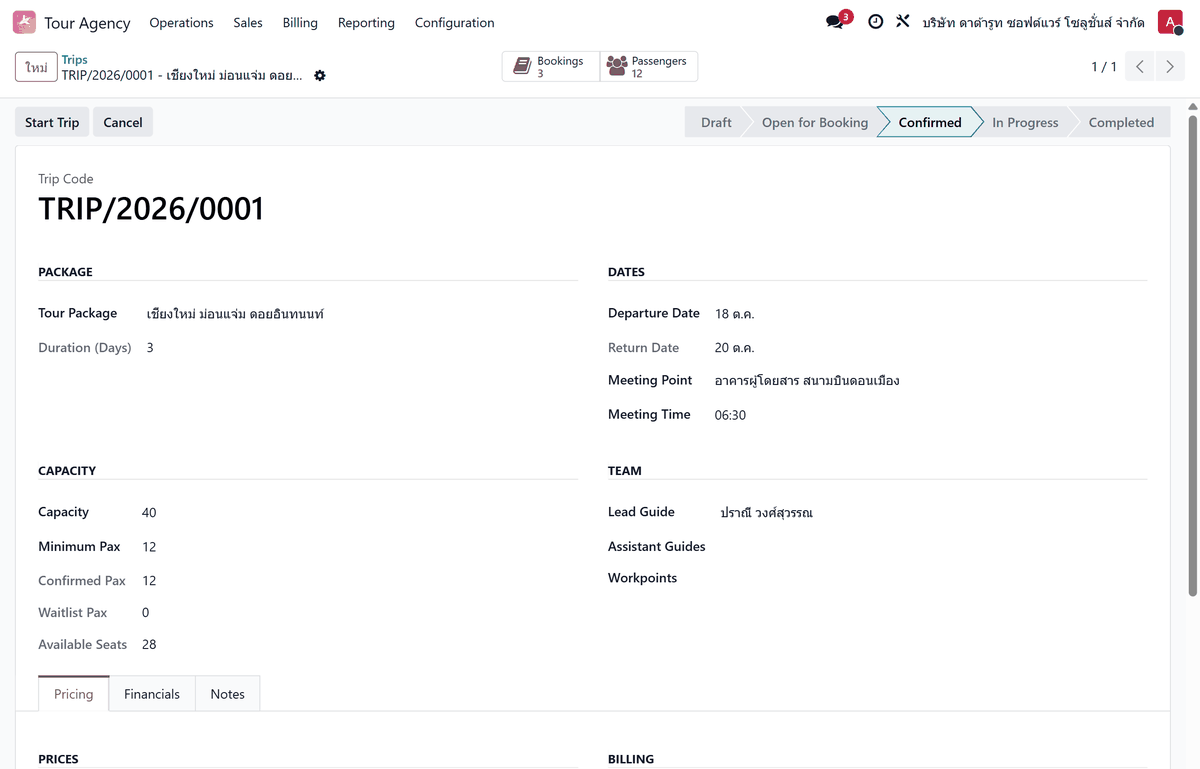The image size is (1200, 769).
Task: Edit the Meeting Point field
Action: (930, 381)
